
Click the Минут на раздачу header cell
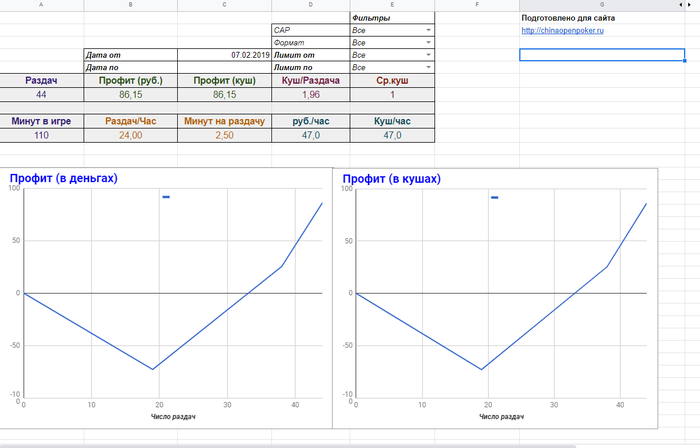click(x=224, y=121)
